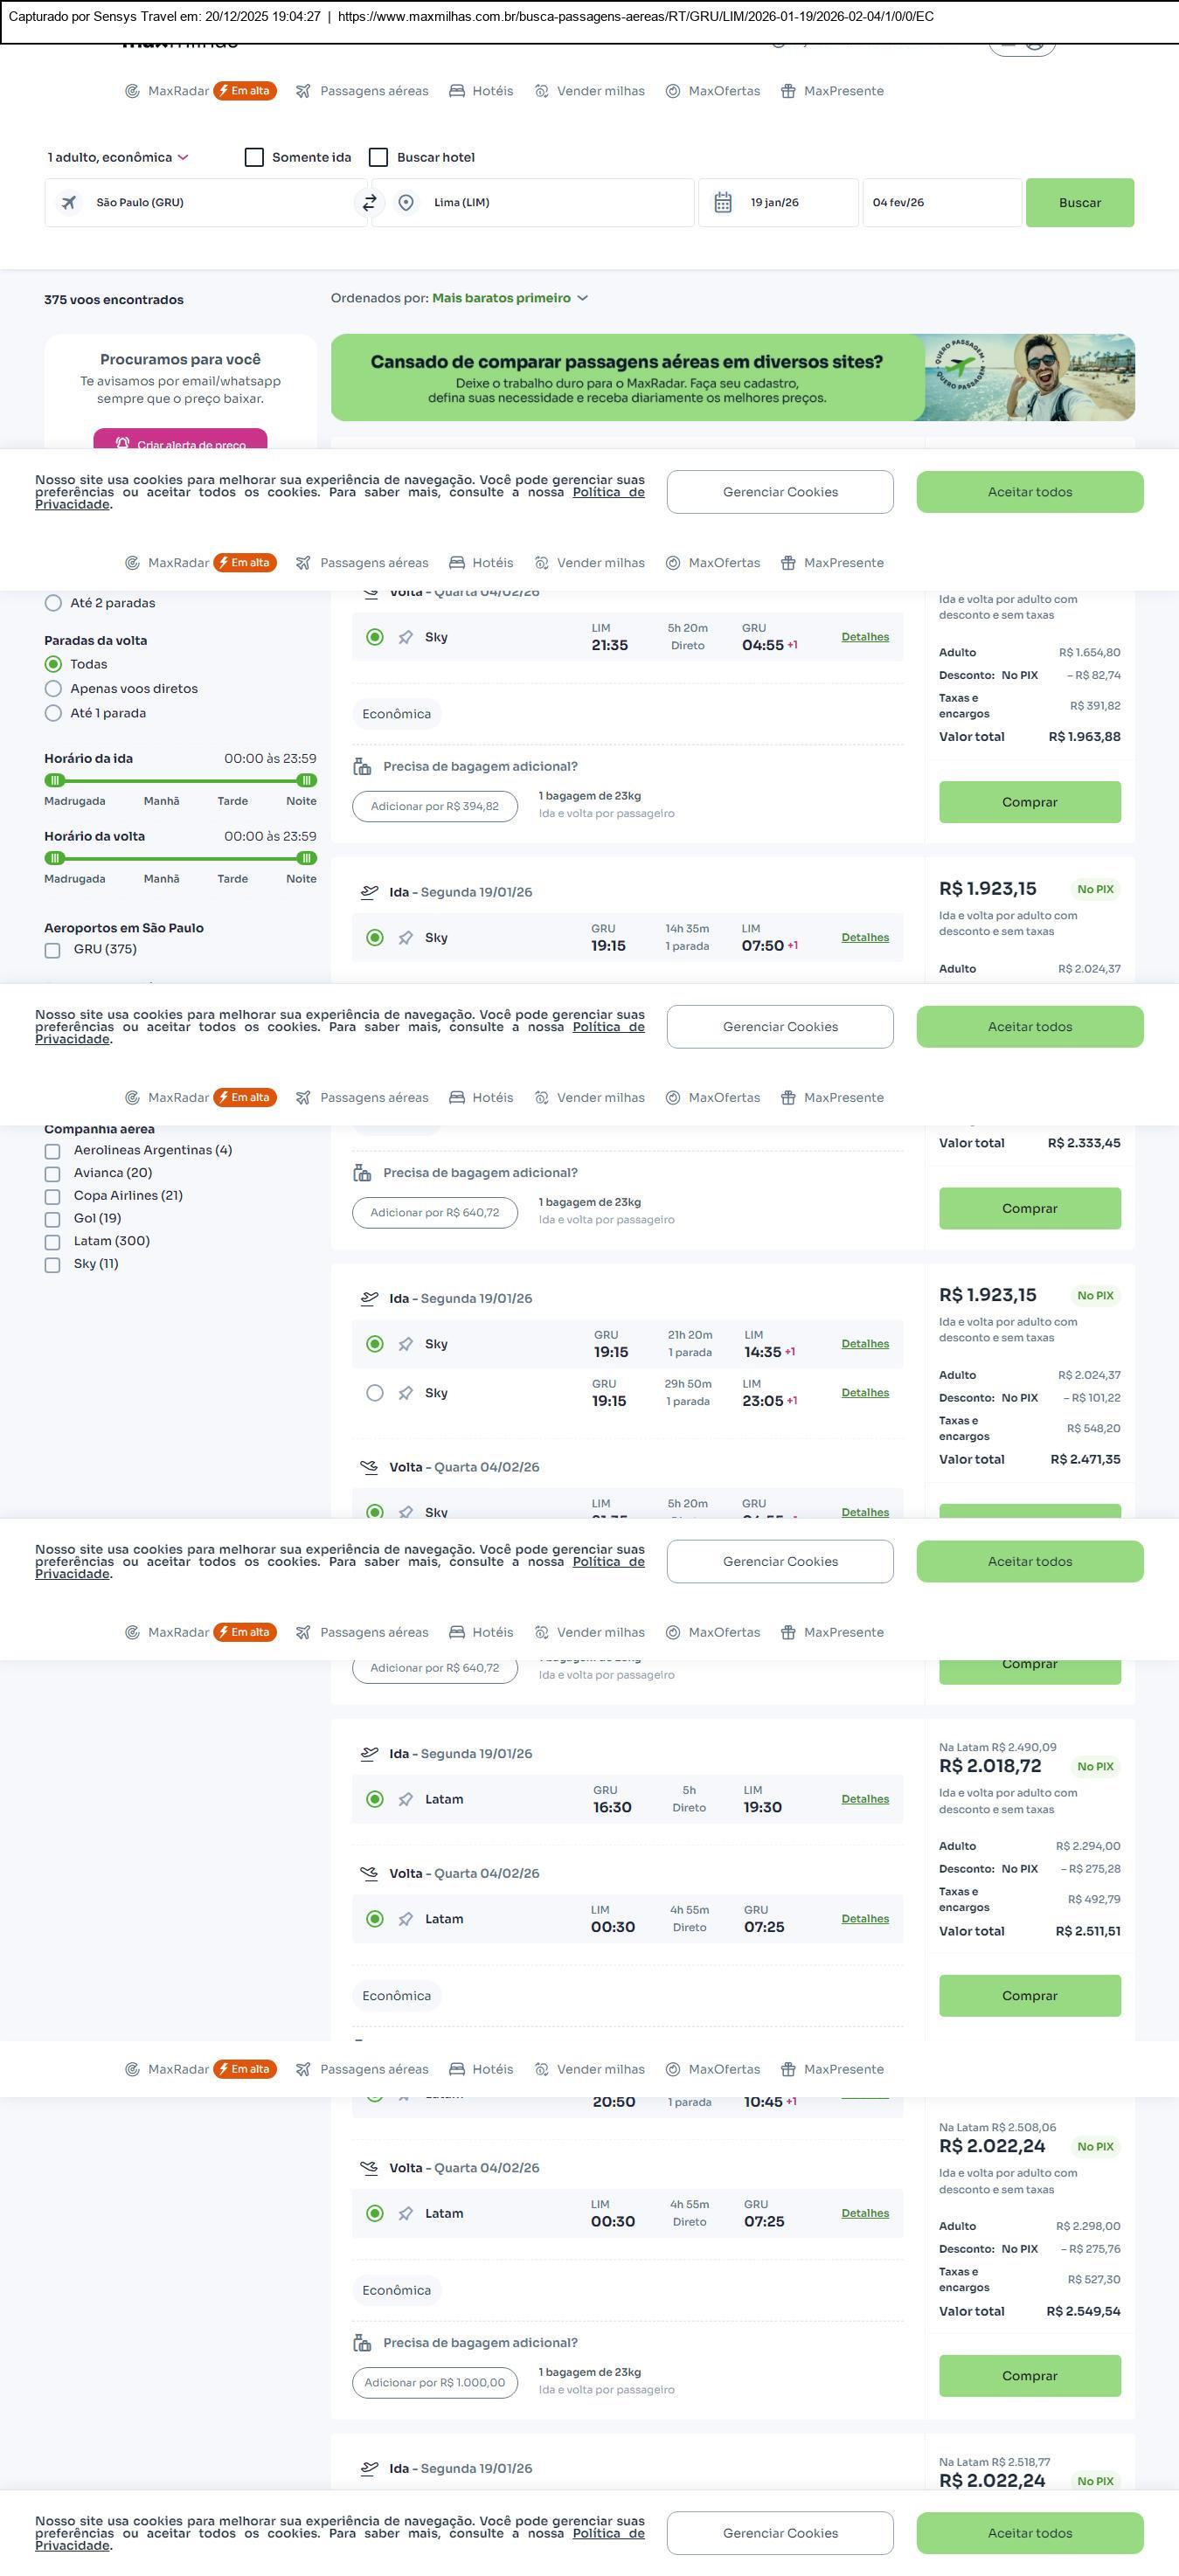Click Adicionar por R$ 1.000,00 baggage button
This screenshot has width=1179, height=2576.
tap(435, 2382)
